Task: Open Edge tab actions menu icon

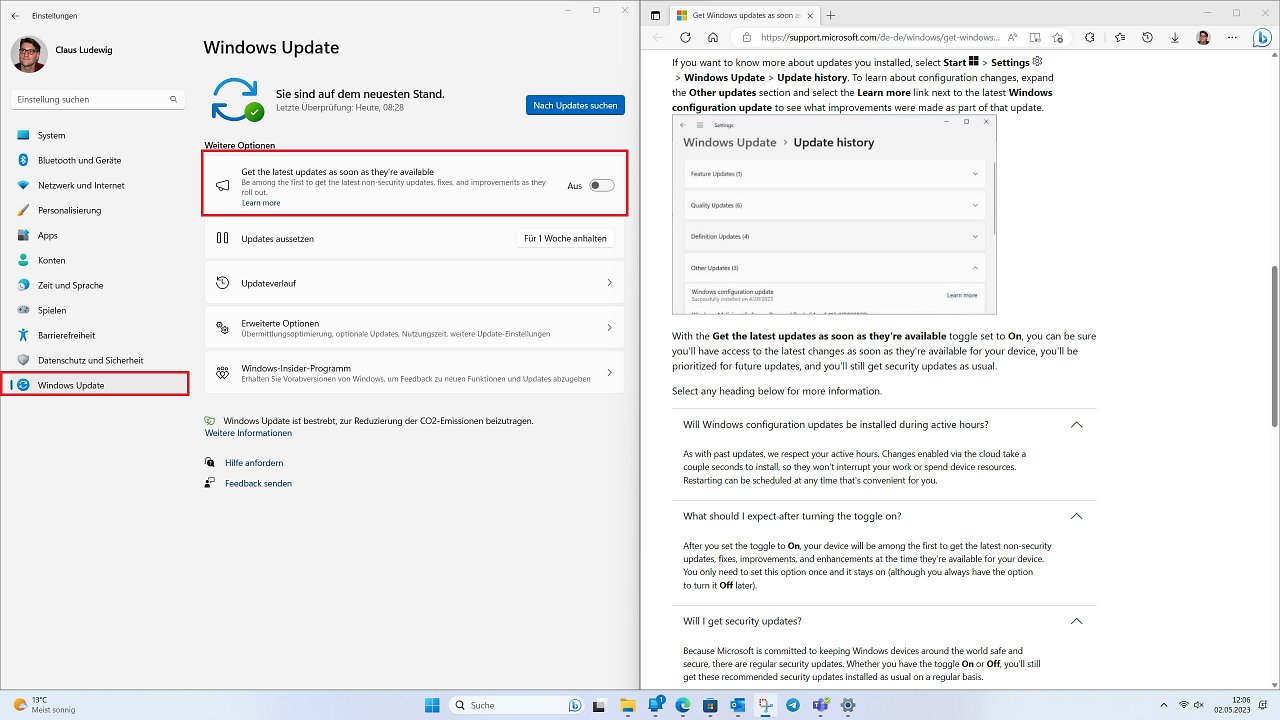Action: pyautogui.click(x=655, y=15)
